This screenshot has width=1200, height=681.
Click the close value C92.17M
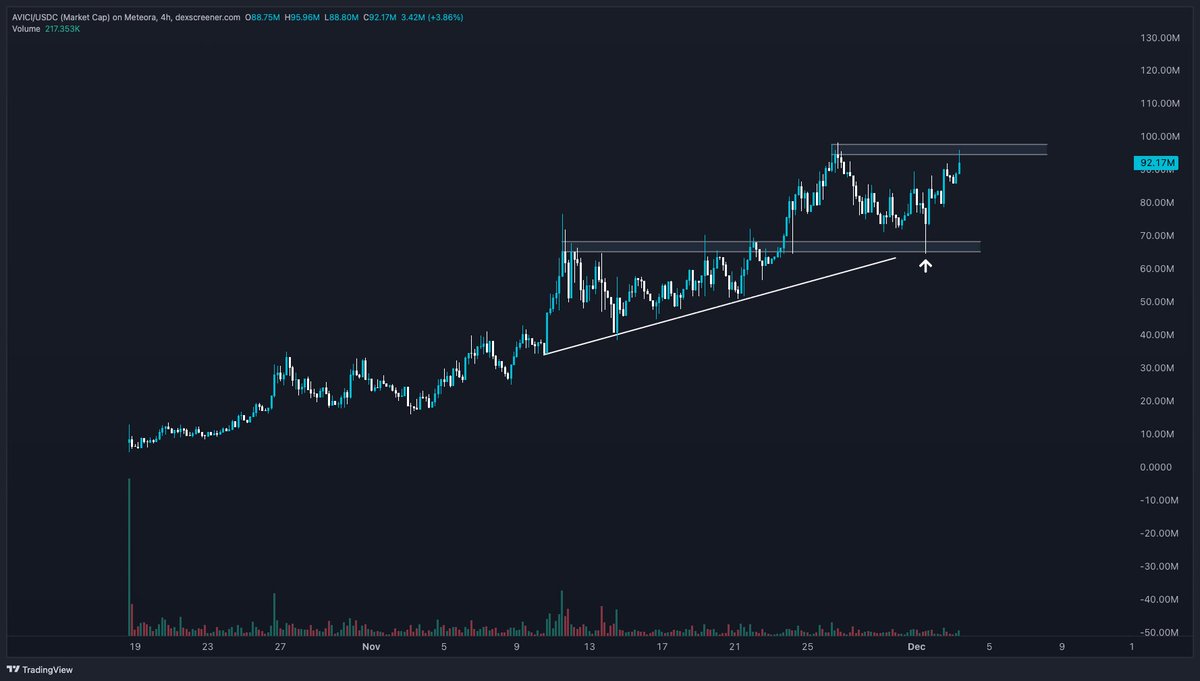click(382, 17)
